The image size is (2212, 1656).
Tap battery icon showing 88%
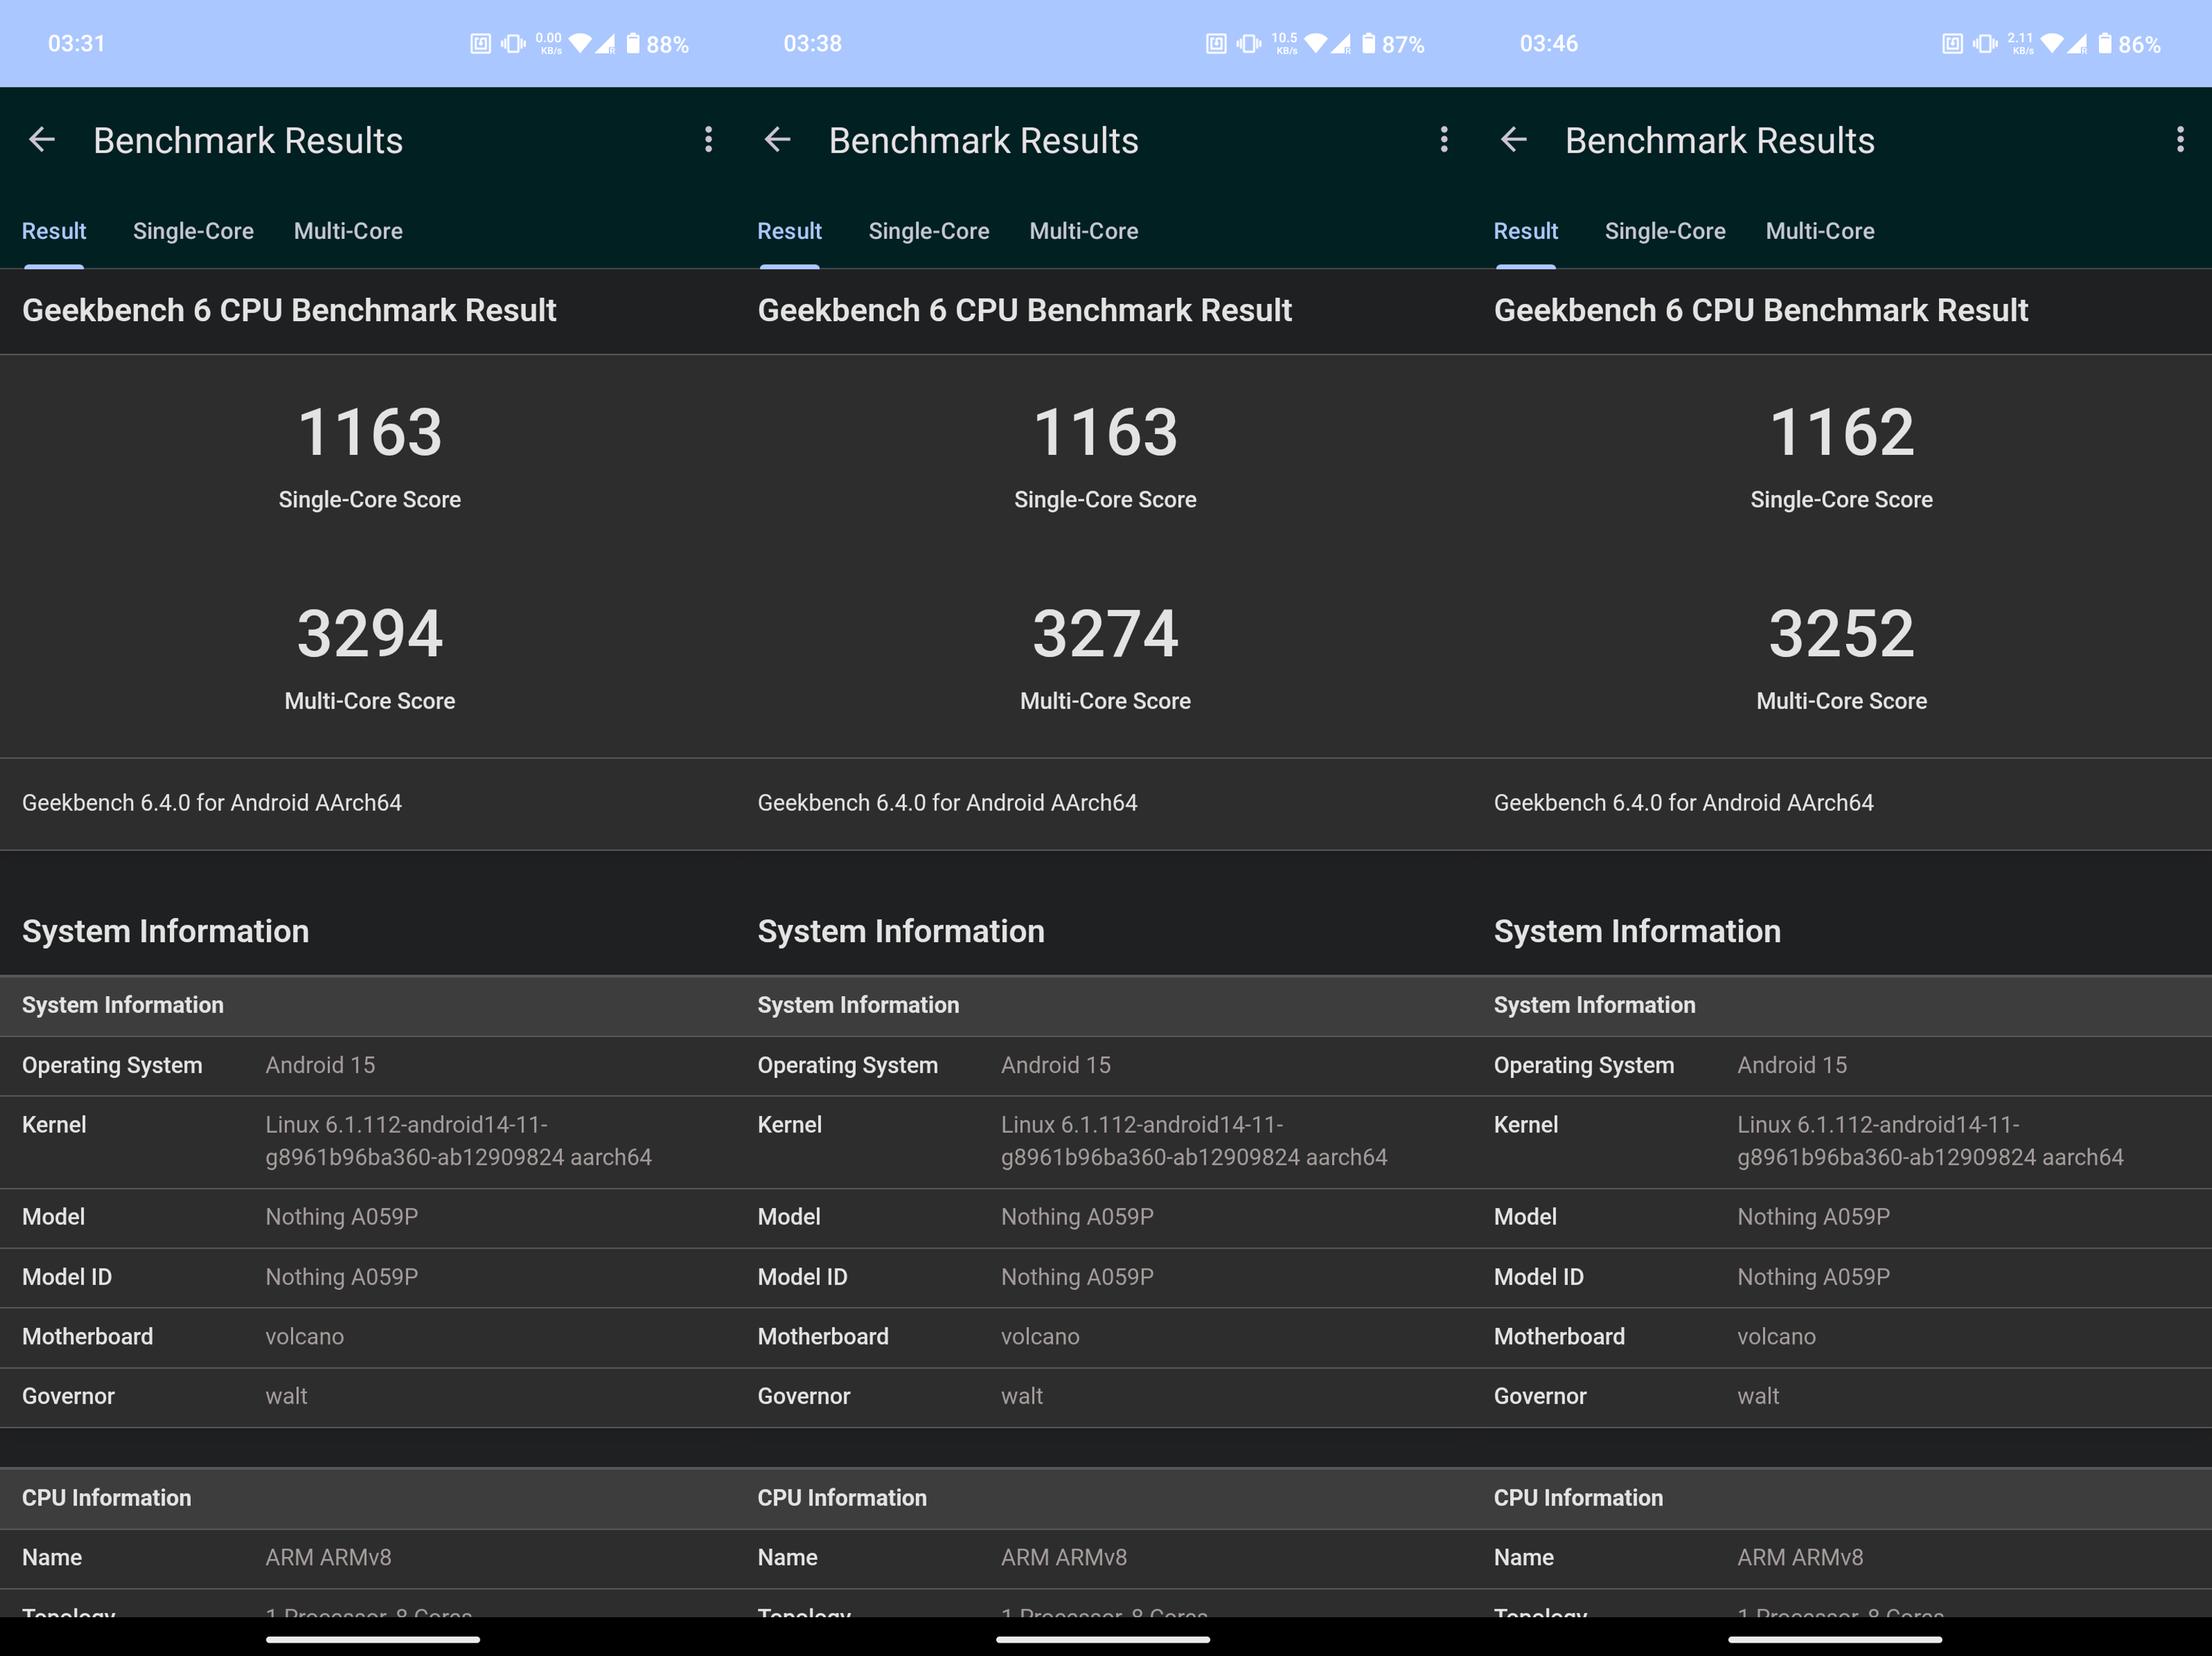click(633, 44)
